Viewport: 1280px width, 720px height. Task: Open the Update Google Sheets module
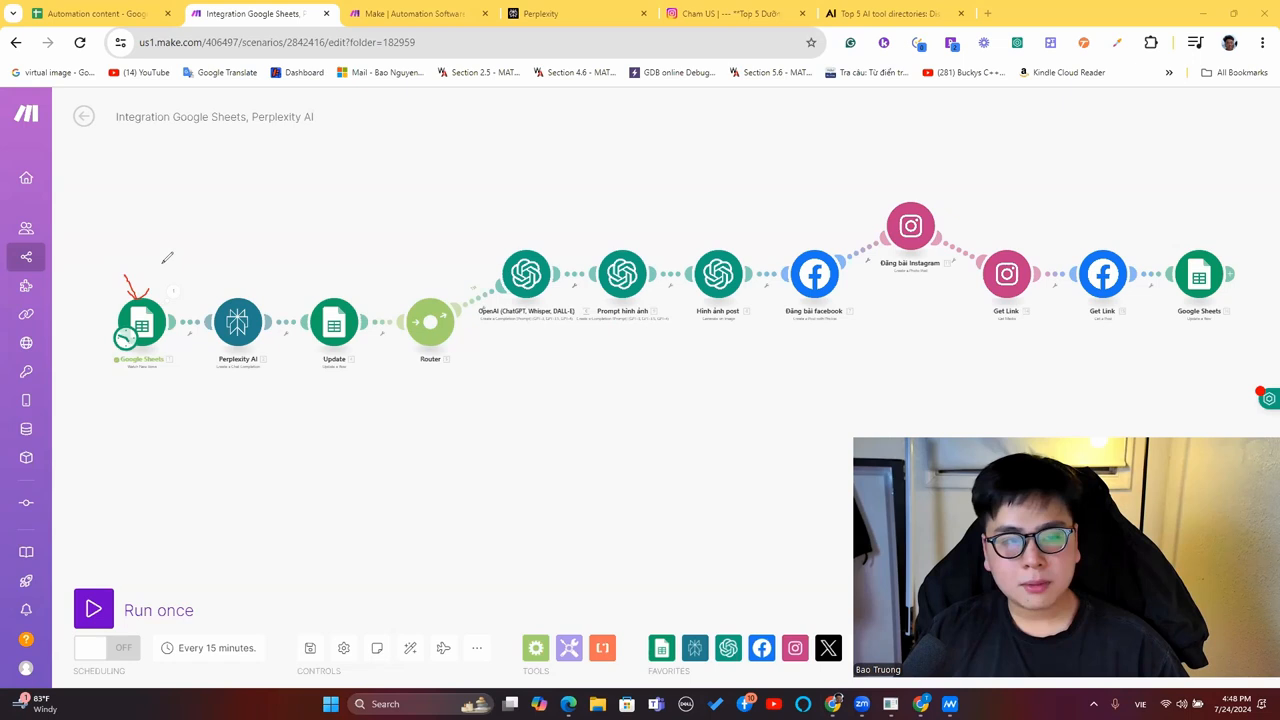(334, 322)
